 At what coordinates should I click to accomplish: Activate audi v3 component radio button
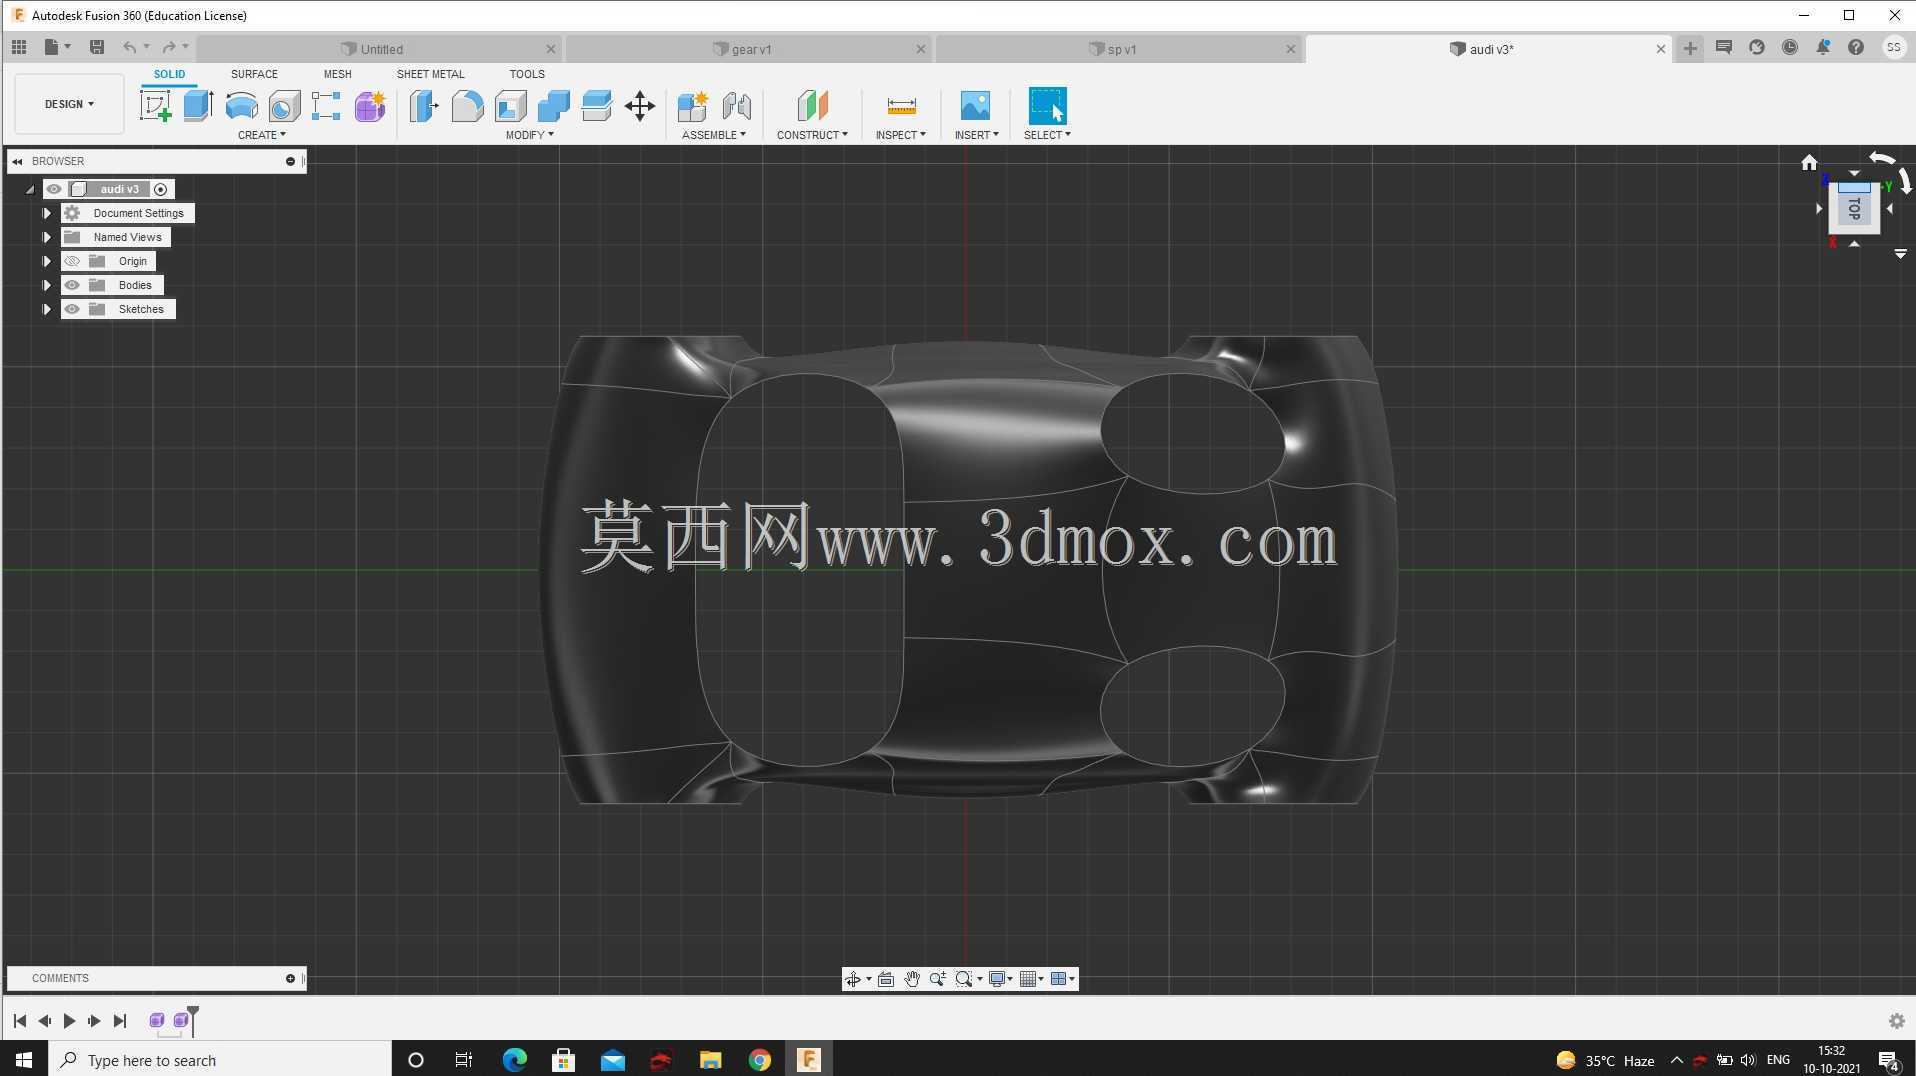tap(160, 189)
